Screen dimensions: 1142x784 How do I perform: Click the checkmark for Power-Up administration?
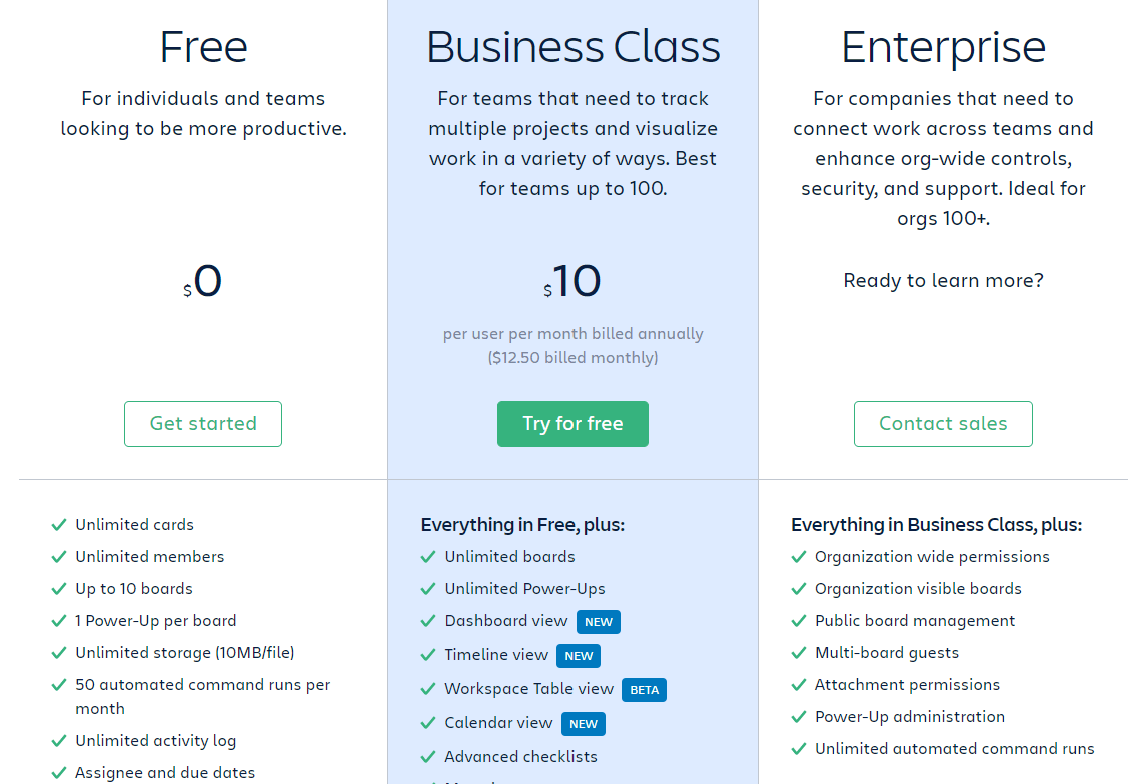[x=798, y=717]
